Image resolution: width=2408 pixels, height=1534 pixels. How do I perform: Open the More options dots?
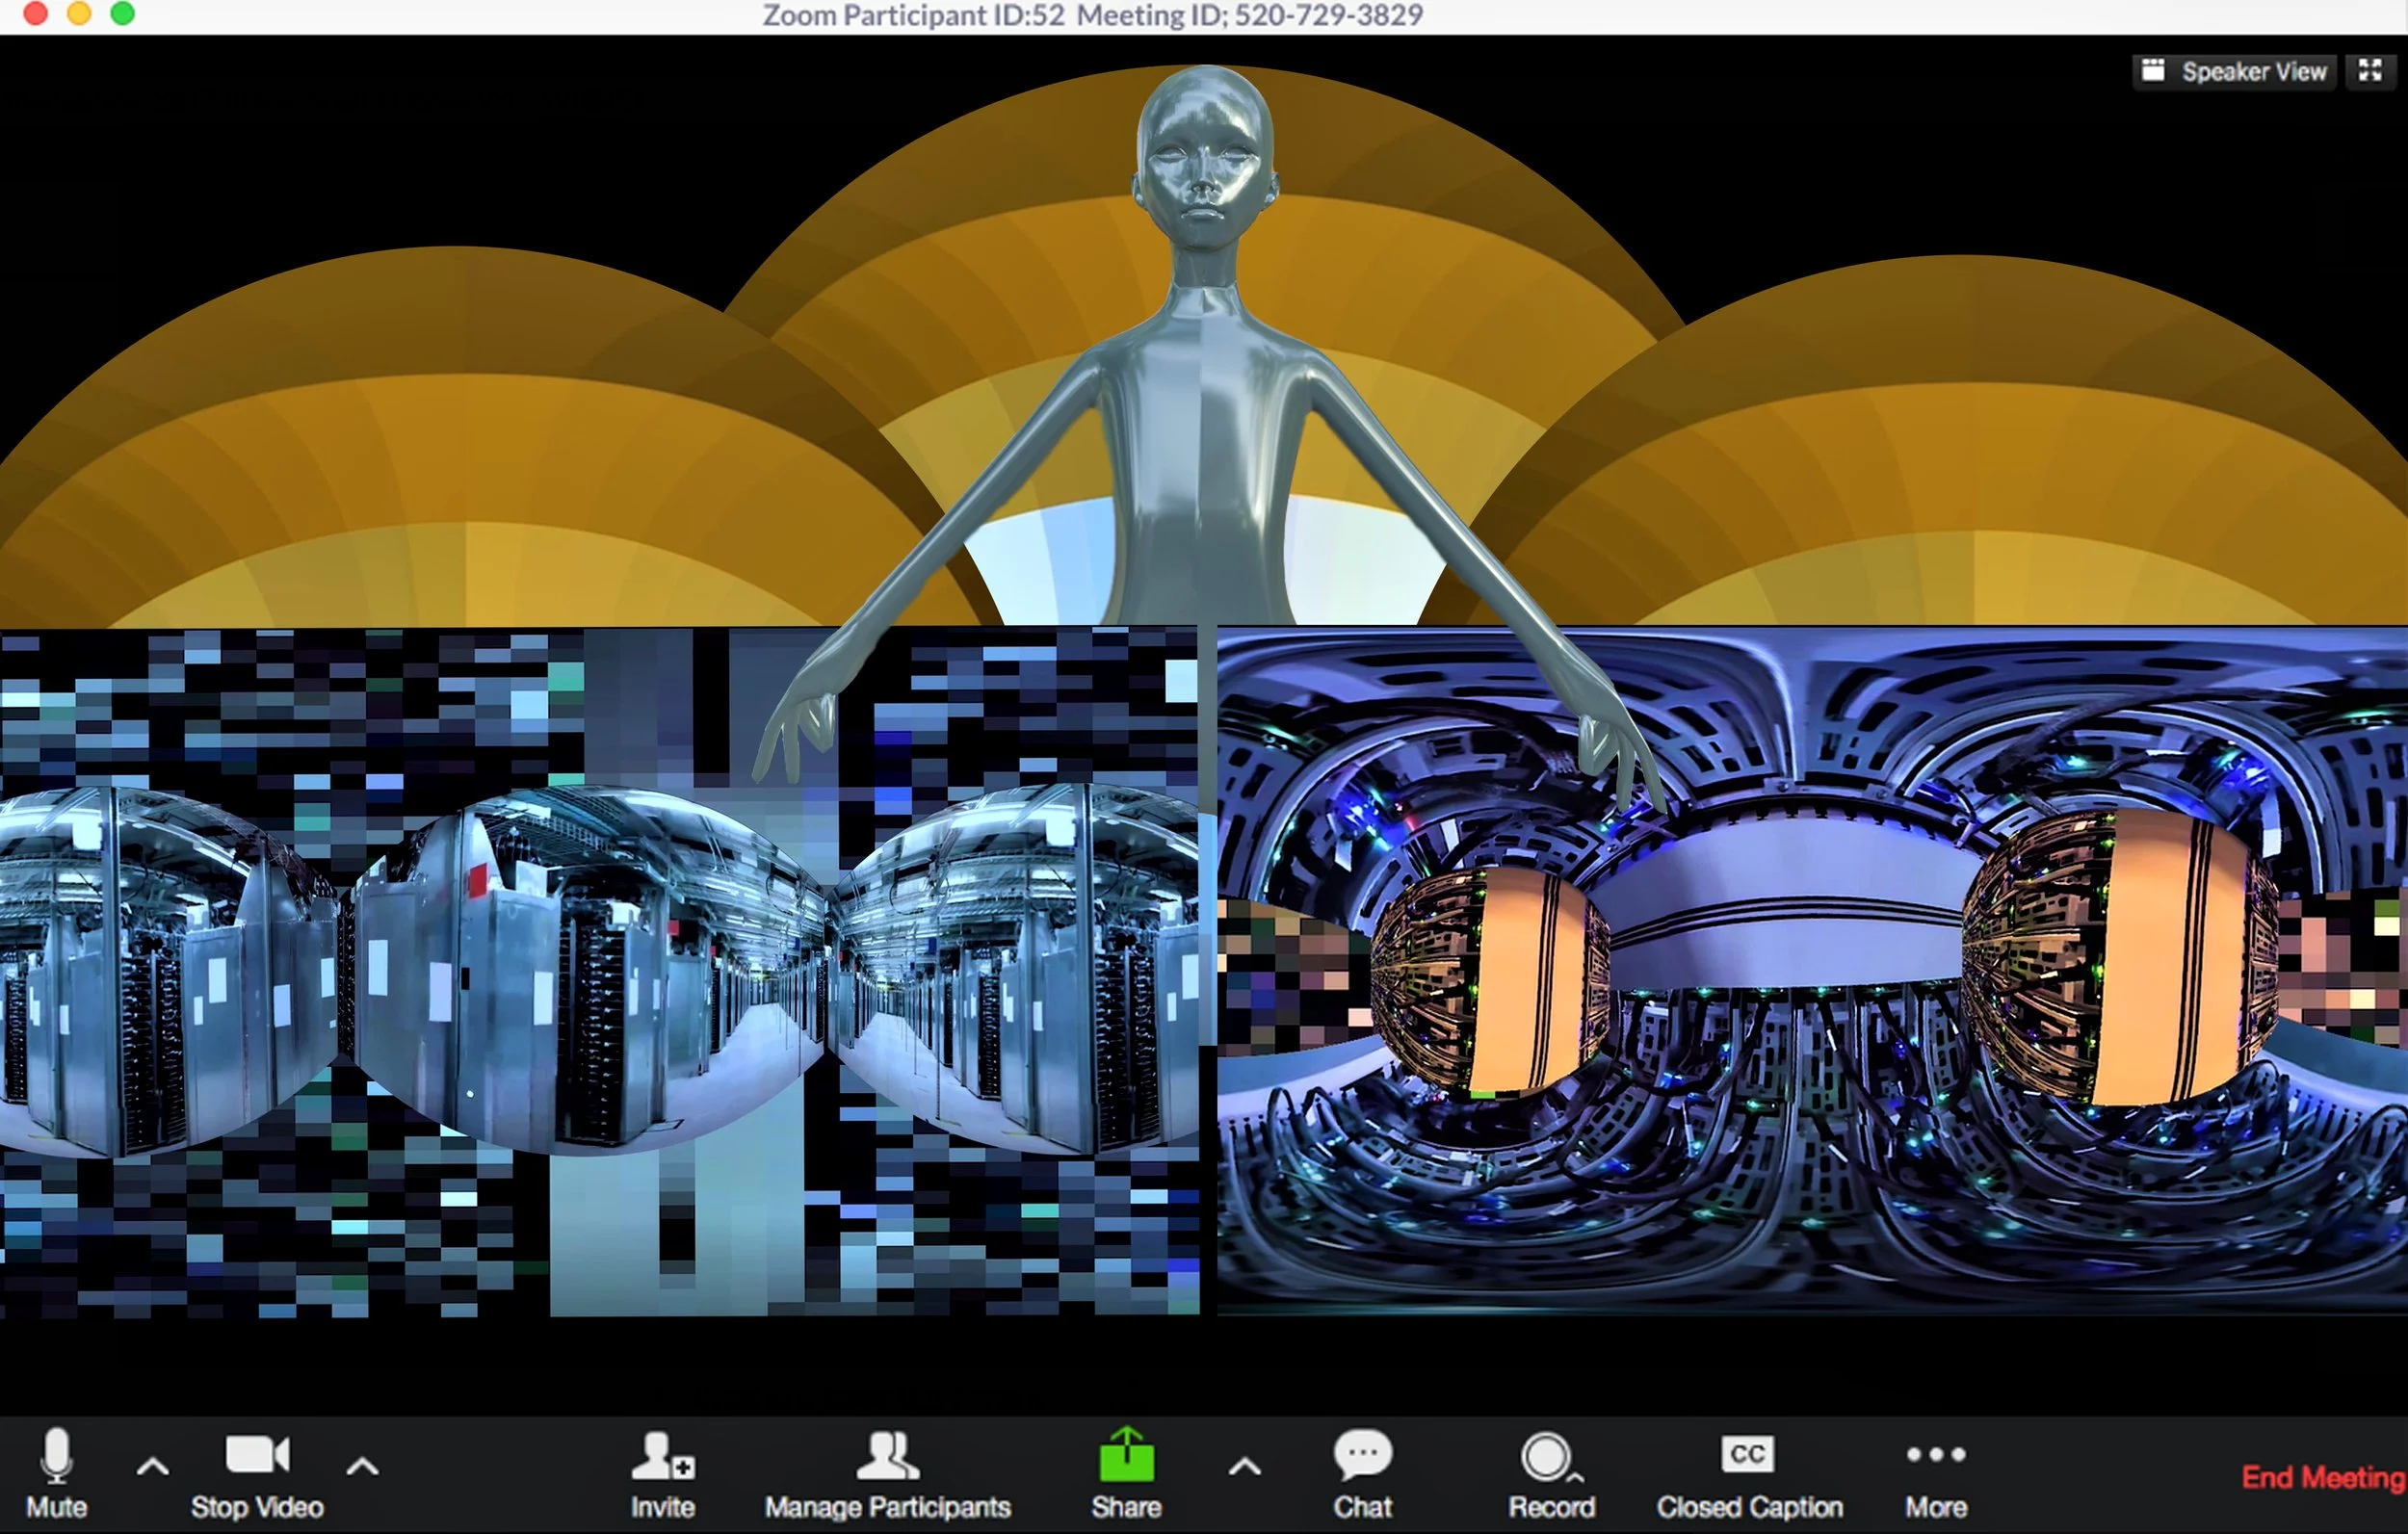click(1935, 1455)
